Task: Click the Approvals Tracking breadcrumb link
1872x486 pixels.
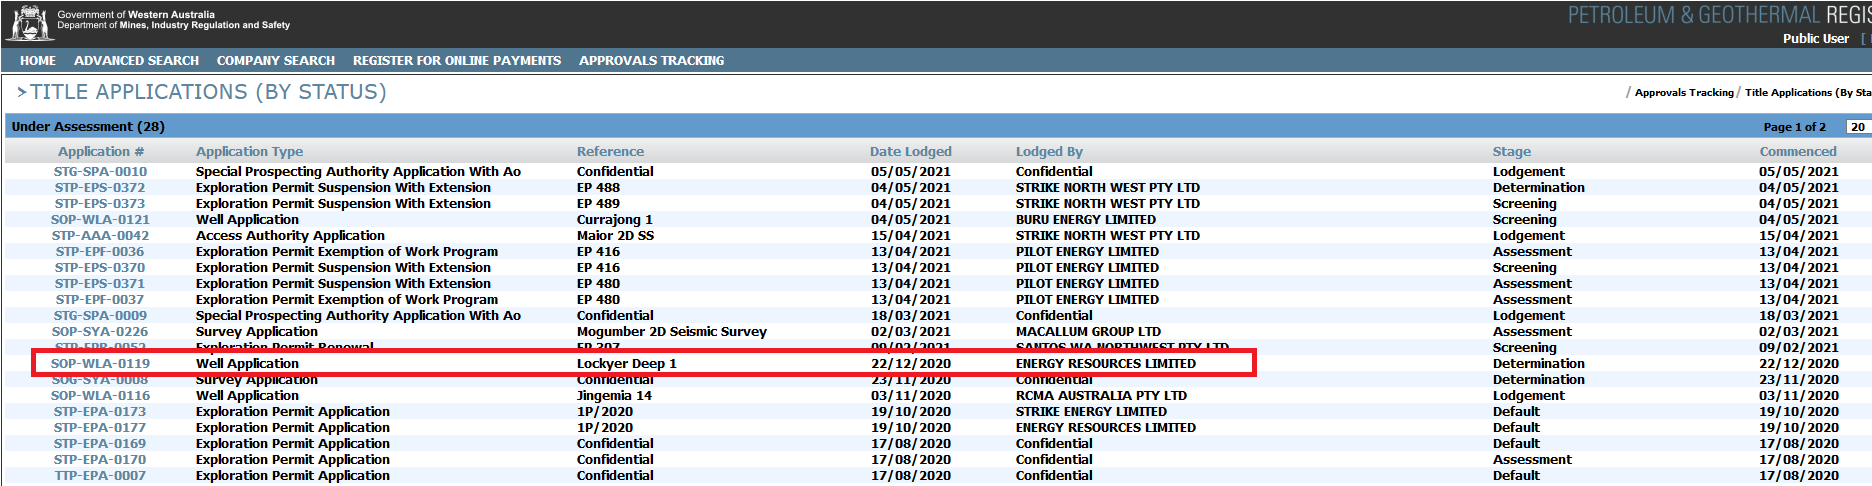Action: pyautogui.click(x=1684, y=92)
